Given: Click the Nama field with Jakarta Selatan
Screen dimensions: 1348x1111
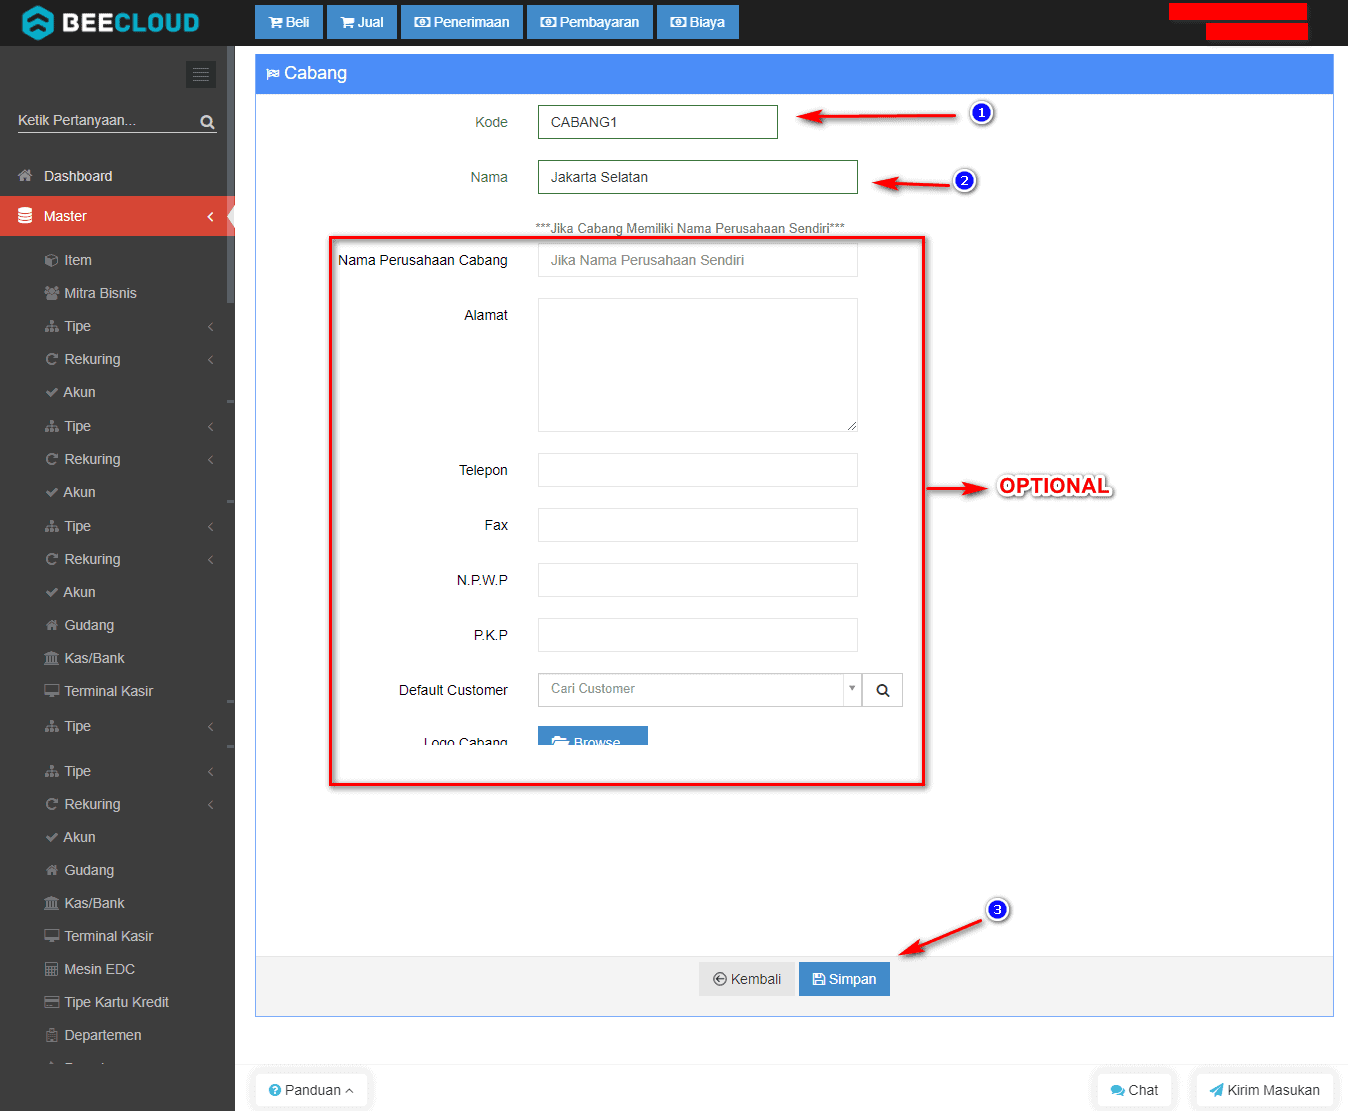Looking at the screenshot, I should click(697, 177).
